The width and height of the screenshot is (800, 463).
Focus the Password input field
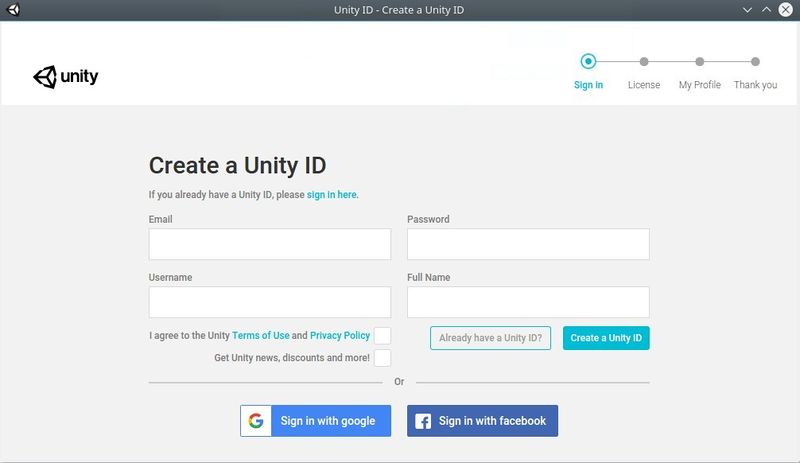coord(528,244)
